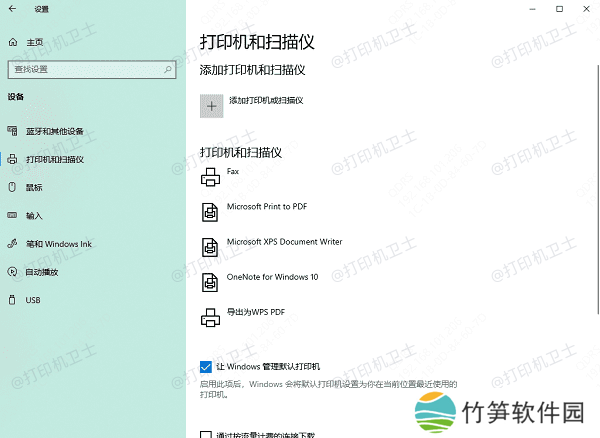The height and width of the screenshot is (438, 600).
Task: Click the 添加打印机或扫描仪 label
Action: click(266, 101)
